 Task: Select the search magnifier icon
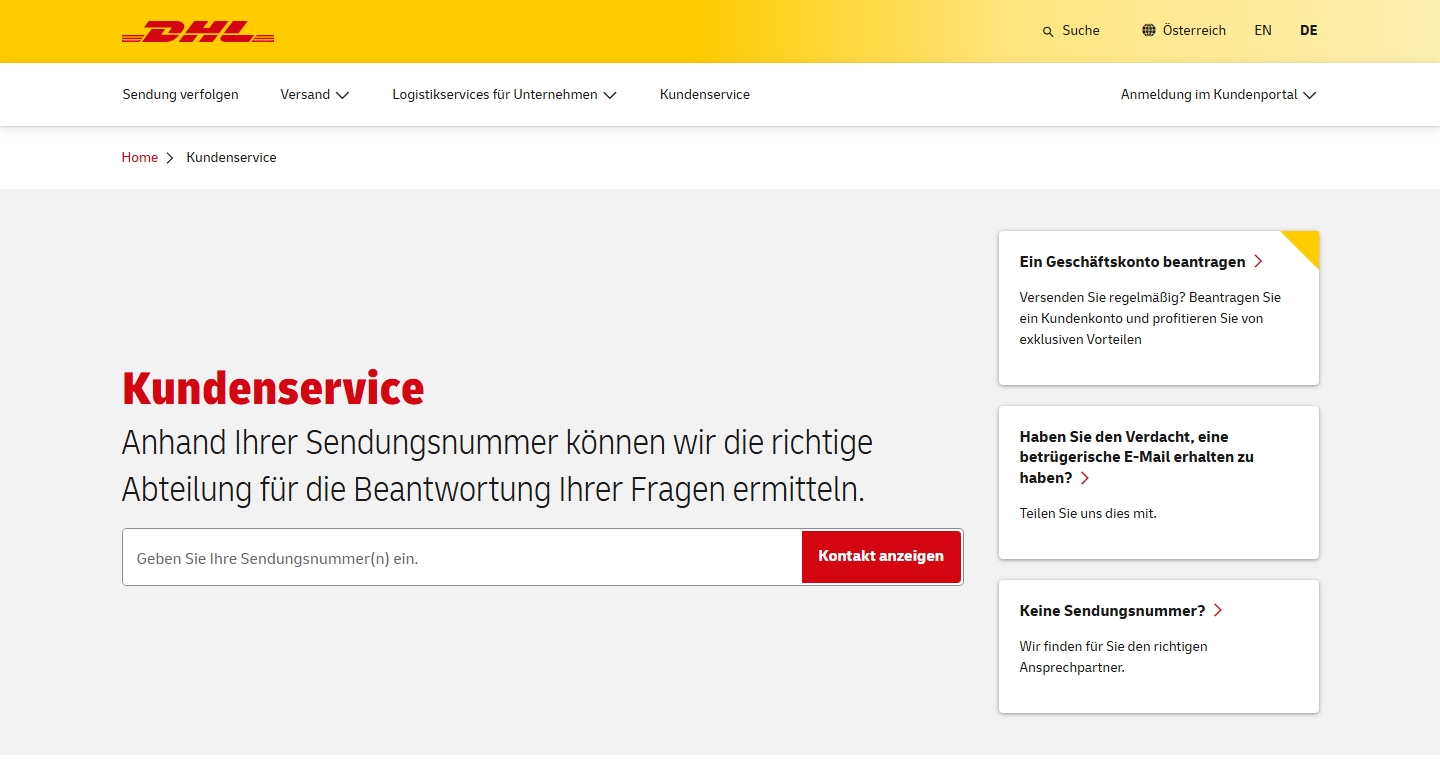1046,31
